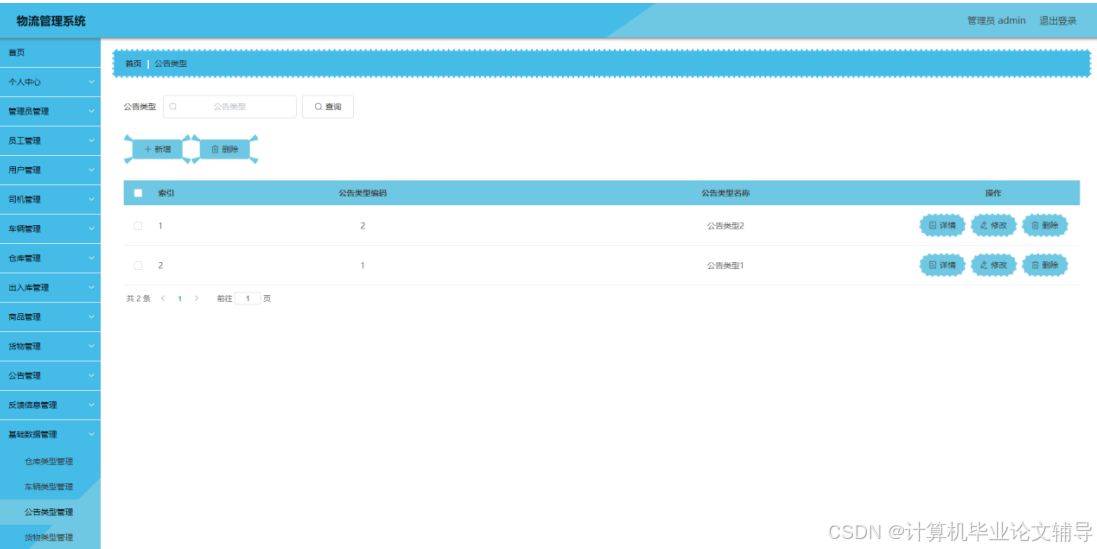Expand 个人中心 using its chevron
The height and width of the screenshot is (549, 1097).
[92, 82]
